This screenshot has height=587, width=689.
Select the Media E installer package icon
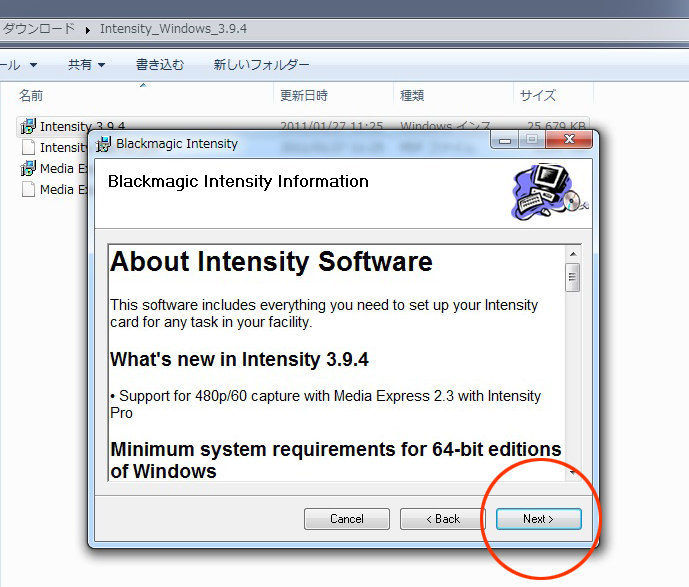tap(28, 168)
